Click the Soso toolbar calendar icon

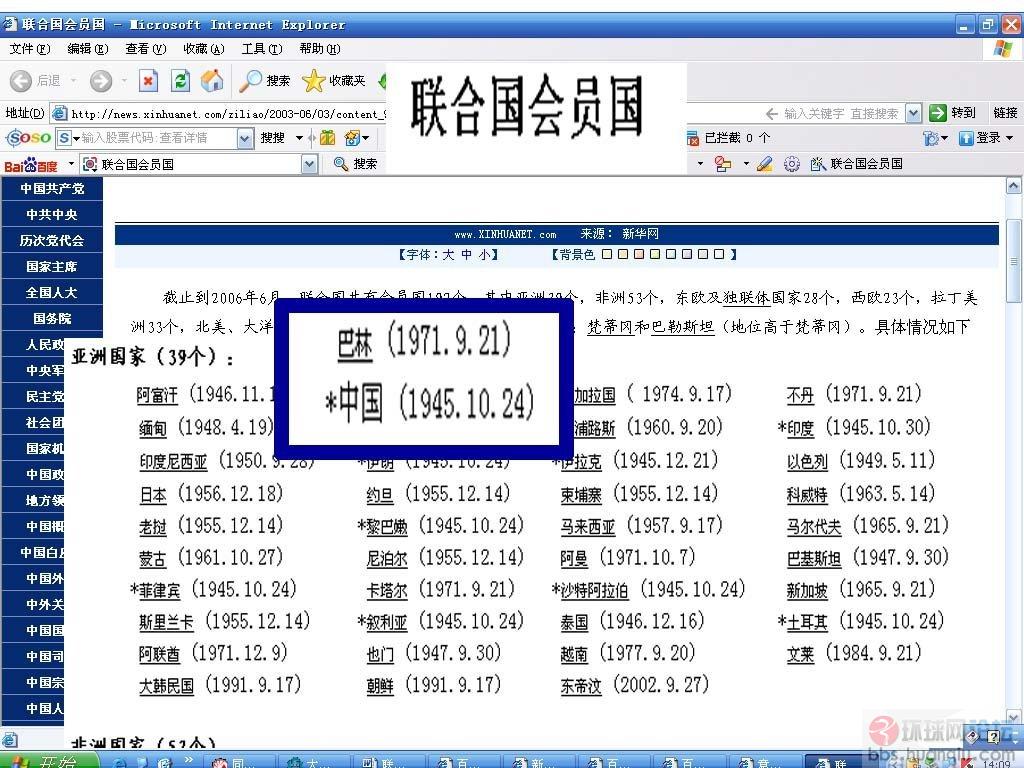click(328, 138)
